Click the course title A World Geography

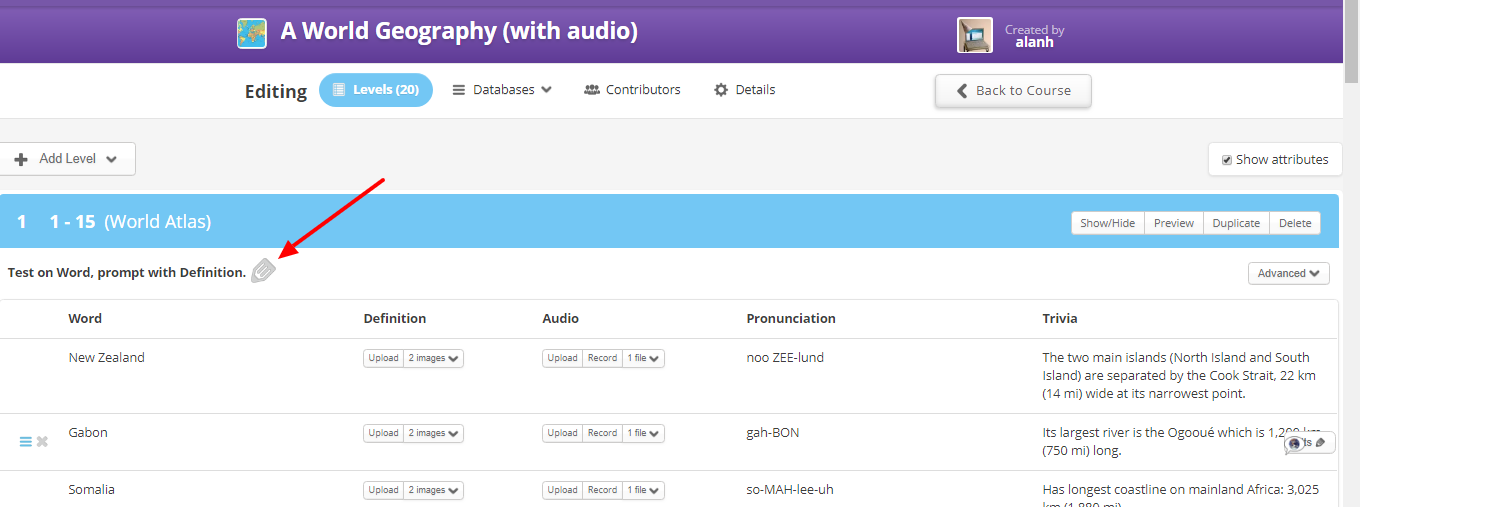coord(459,31)
